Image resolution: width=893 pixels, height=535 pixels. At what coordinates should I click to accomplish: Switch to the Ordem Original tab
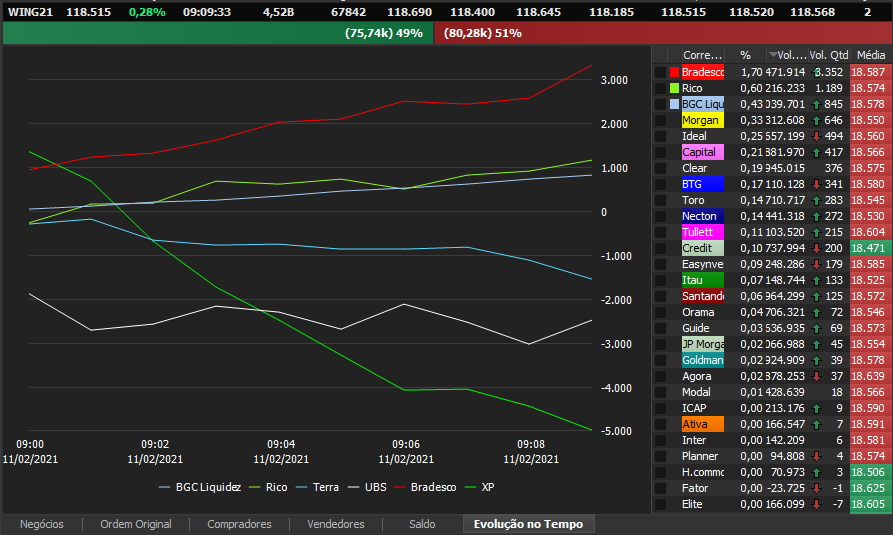tap(136, 524)
